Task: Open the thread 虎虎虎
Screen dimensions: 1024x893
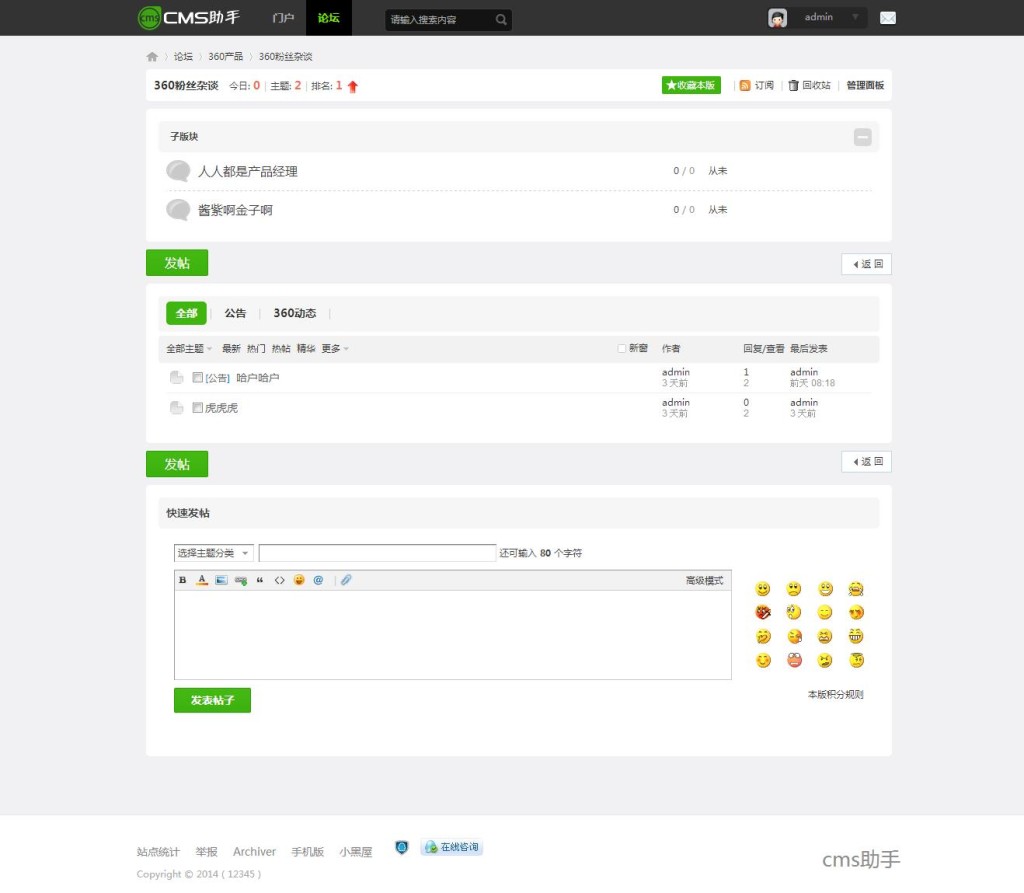Action: click(x=221, y=408)
